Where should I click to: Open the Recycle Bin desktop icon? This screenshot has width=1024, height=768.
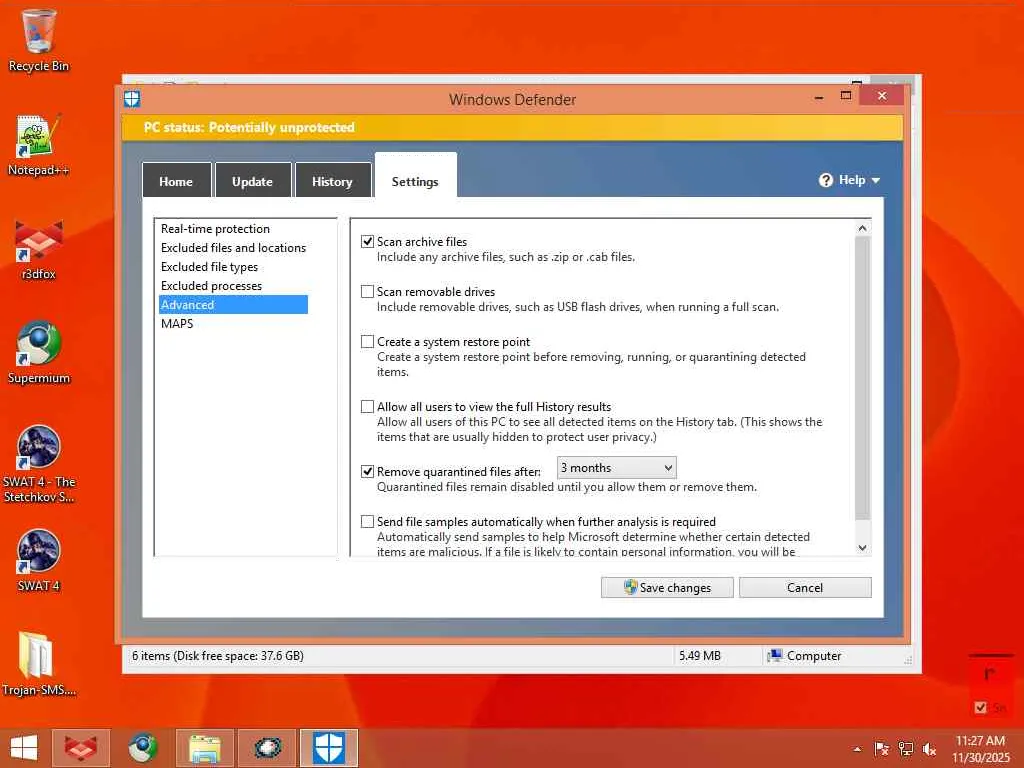(x=39, y=40)
